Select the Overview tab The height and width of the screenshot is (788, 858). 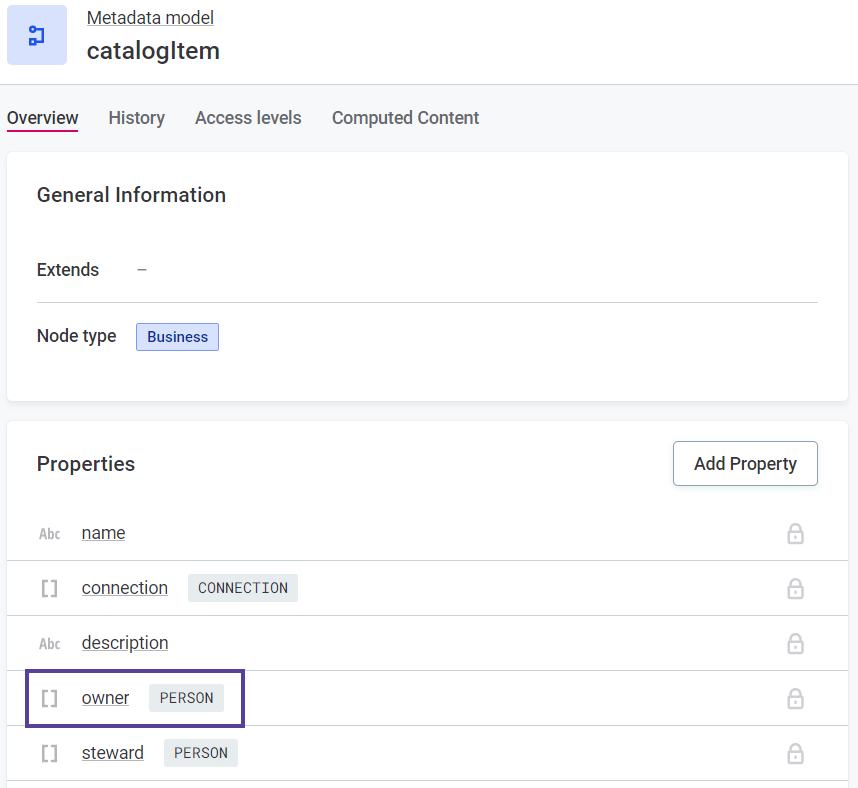42,118
